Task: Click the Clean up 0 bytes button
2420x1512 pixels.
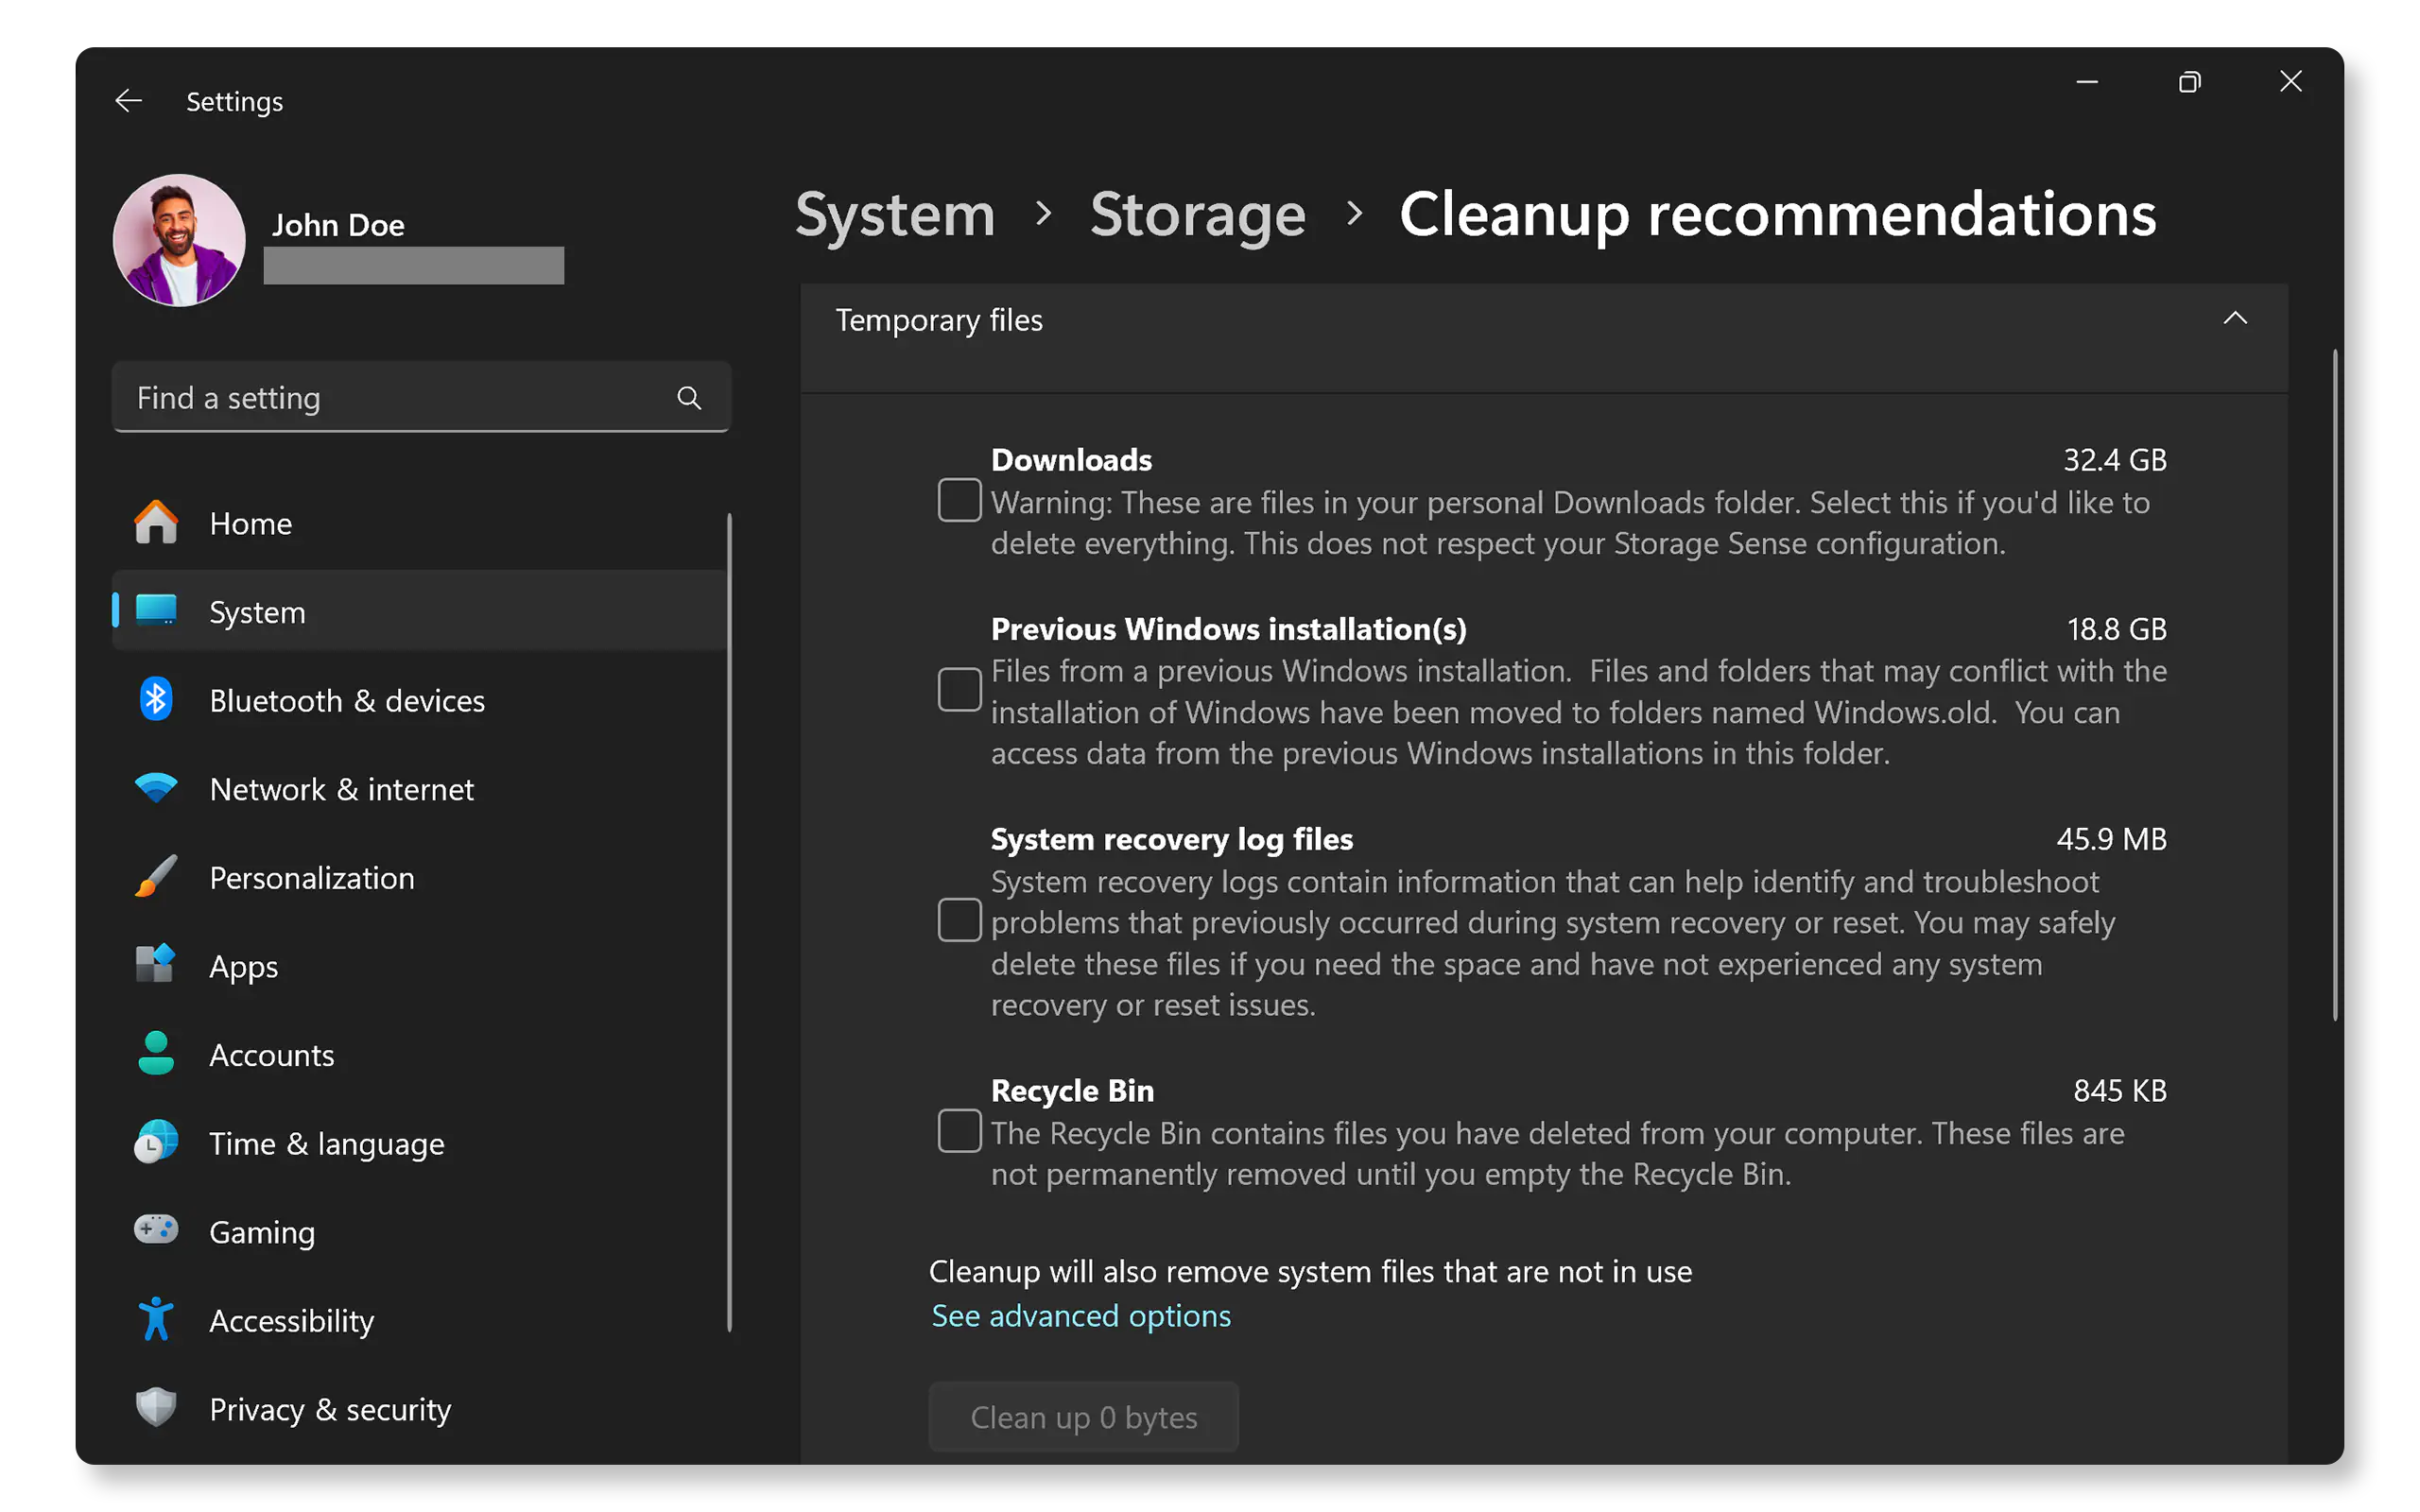Action: point(1084,1416)
